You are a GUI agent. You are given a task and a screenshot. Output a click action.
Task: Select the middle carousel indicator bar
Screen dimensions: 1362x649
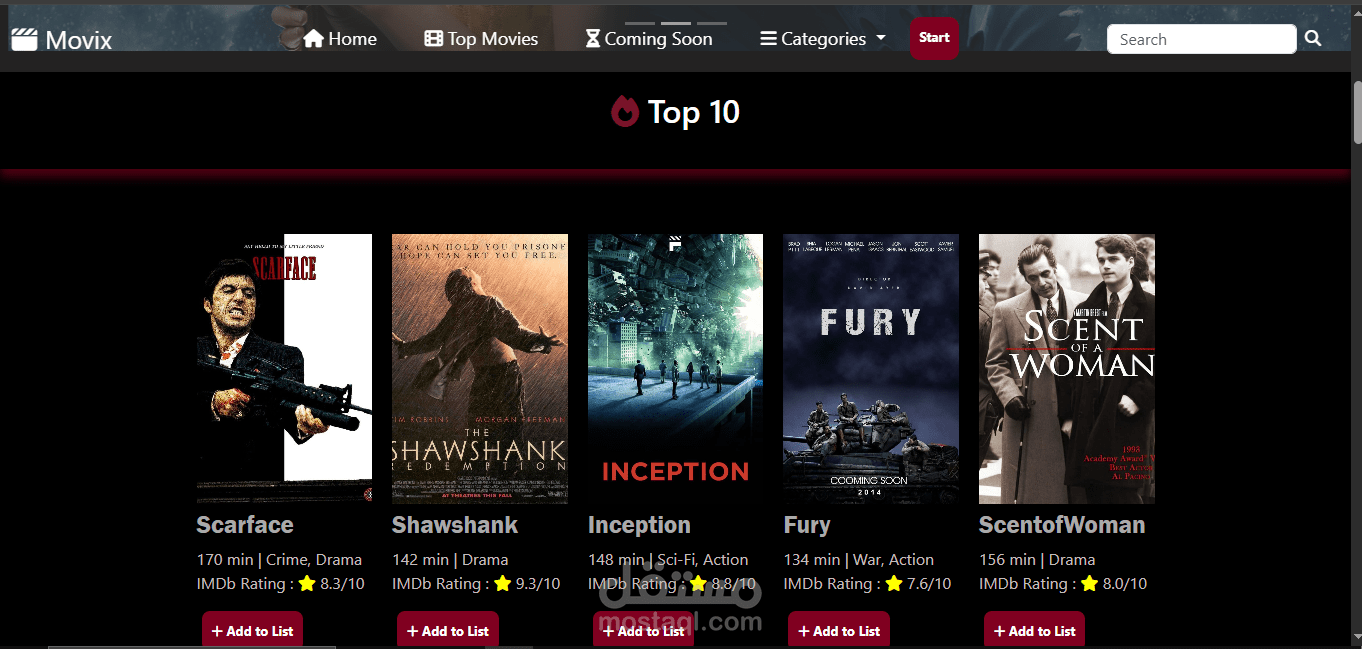click(x=676, y=23)
